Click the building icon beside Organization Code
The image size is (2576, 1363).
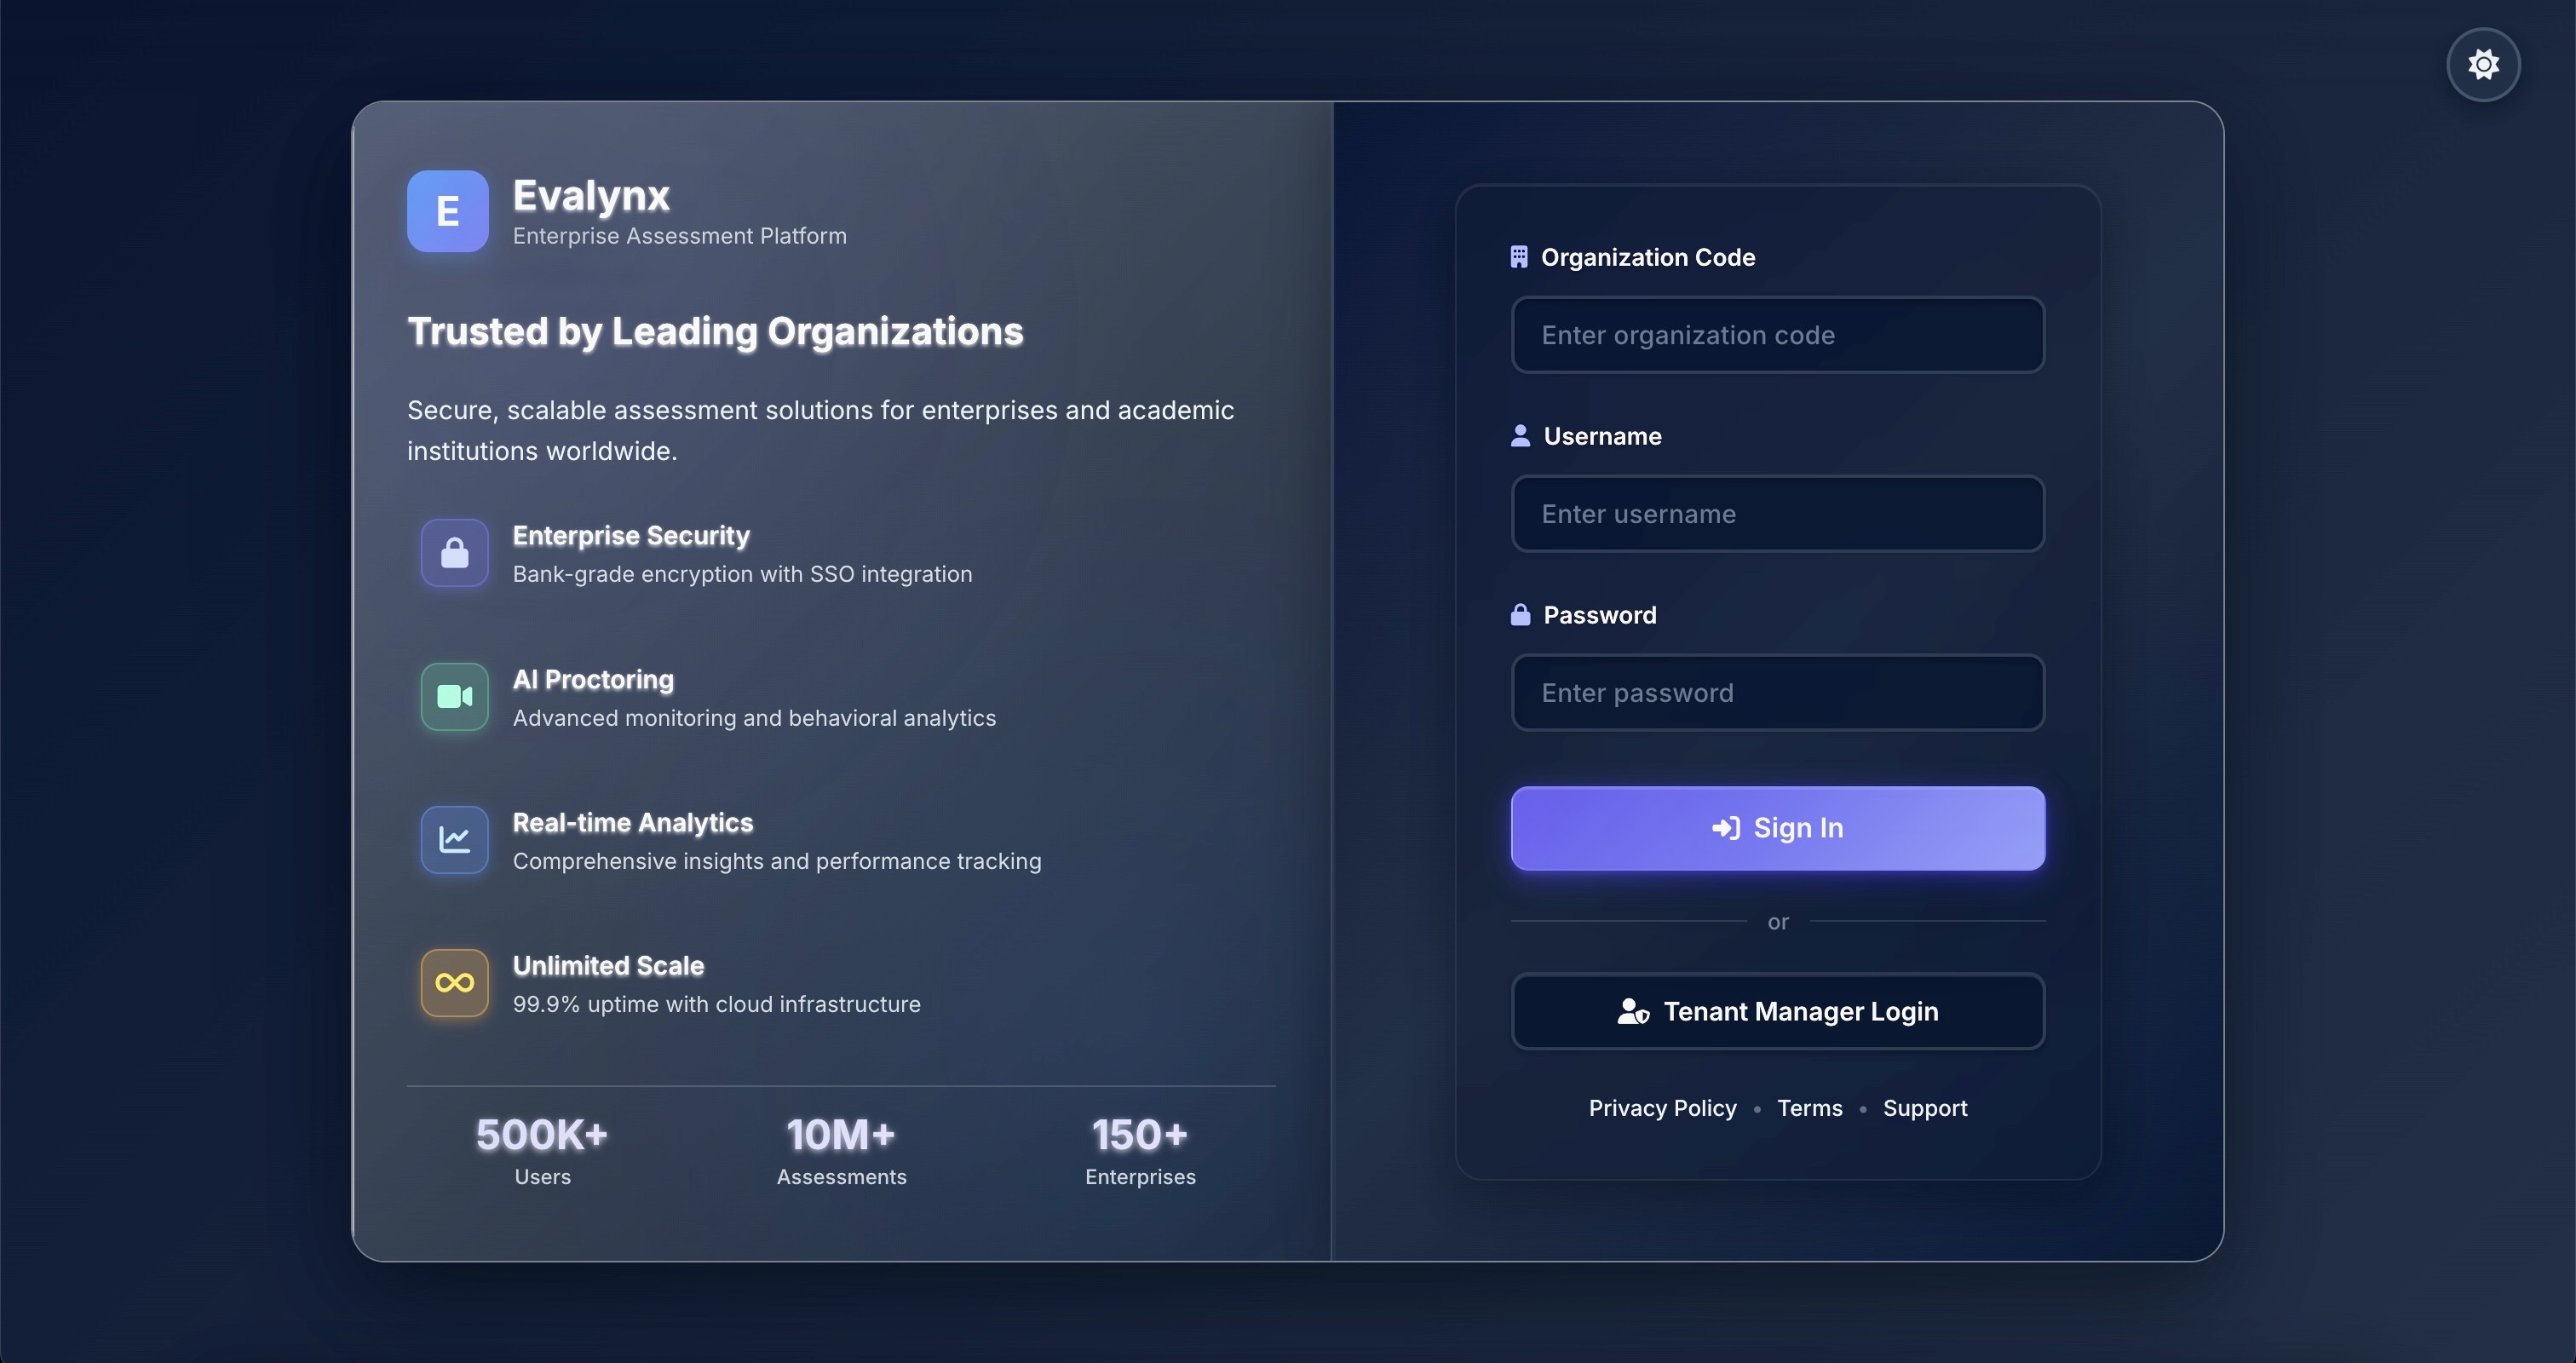coord(1518,257)
